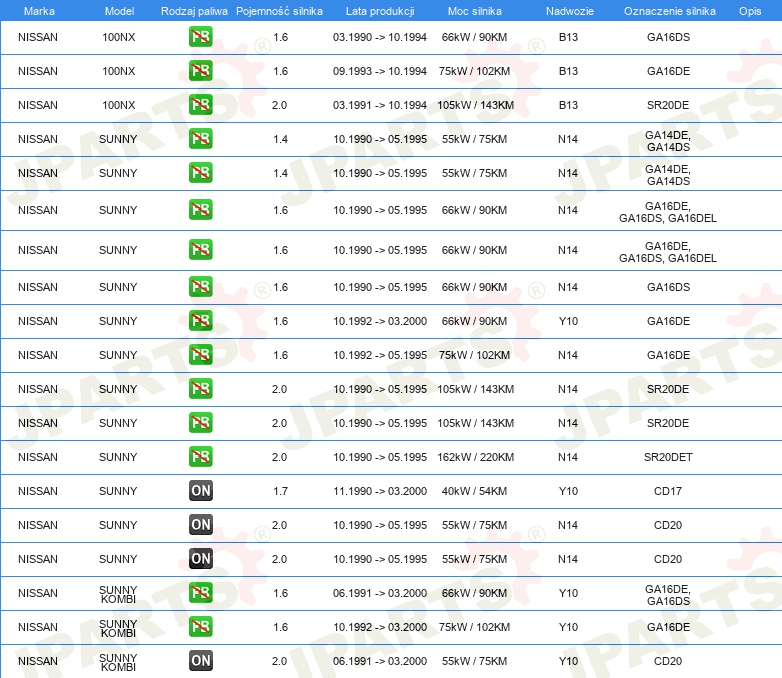
Task: Click the Y10 body cell in the SUNNY GA16DE 66kW row
Action: [568, 321]
